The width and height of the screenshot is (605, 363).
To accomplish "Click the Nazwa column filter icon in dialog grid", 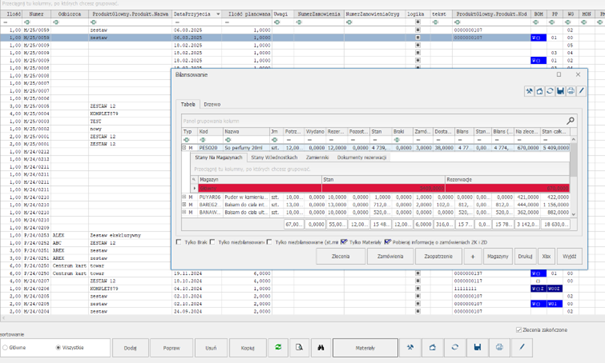I will 228,140.
